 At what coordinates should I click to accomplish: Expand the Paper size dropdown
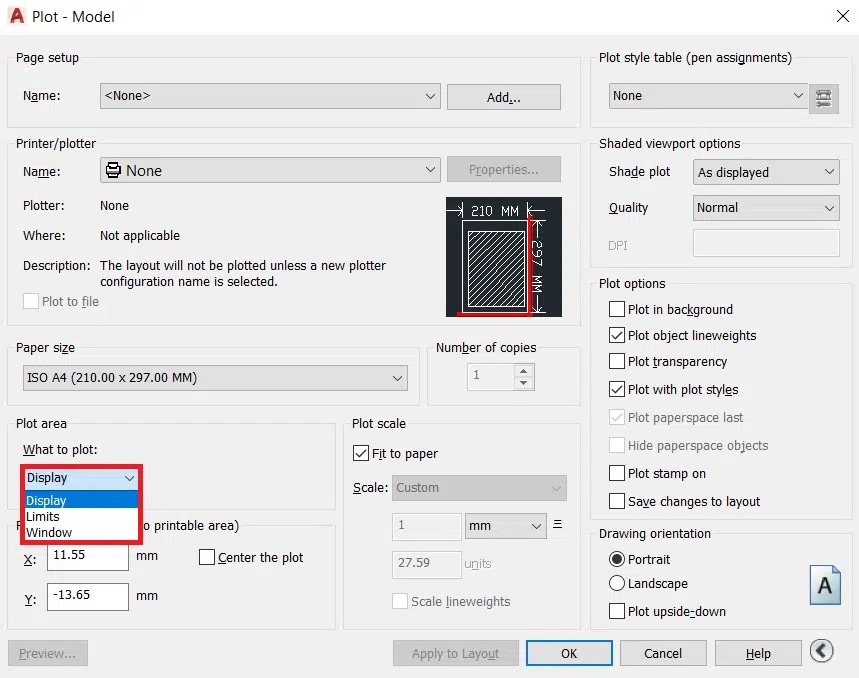click(x=215, y=378)
